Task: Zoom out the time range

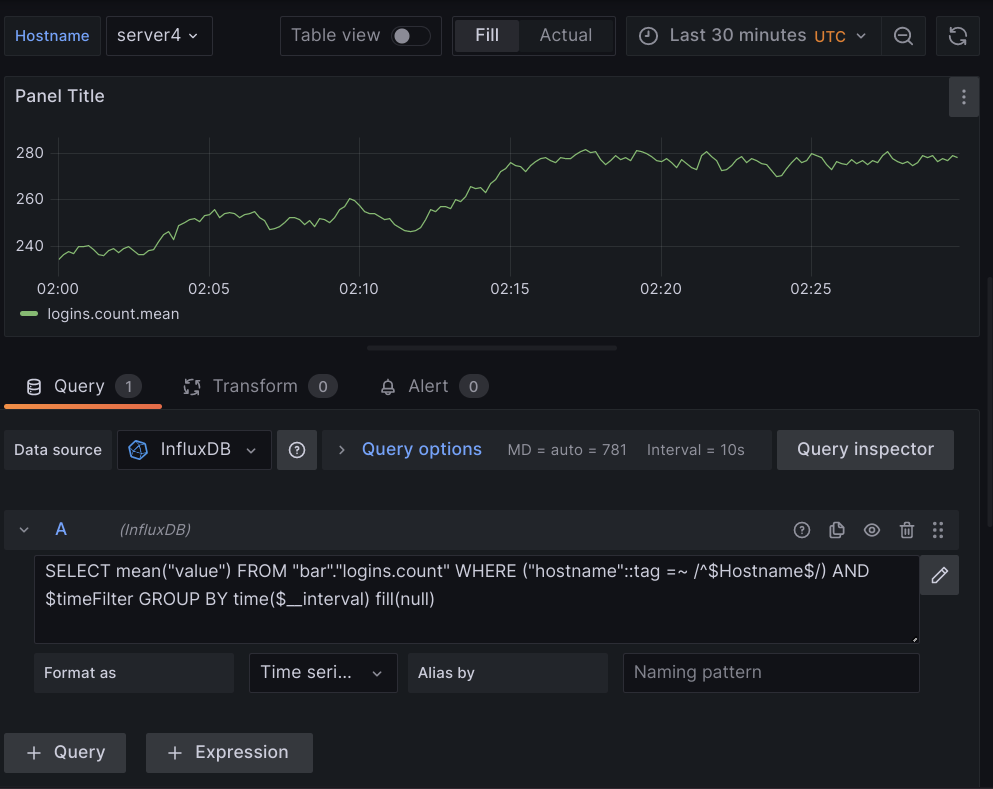Action: point(903,35)
